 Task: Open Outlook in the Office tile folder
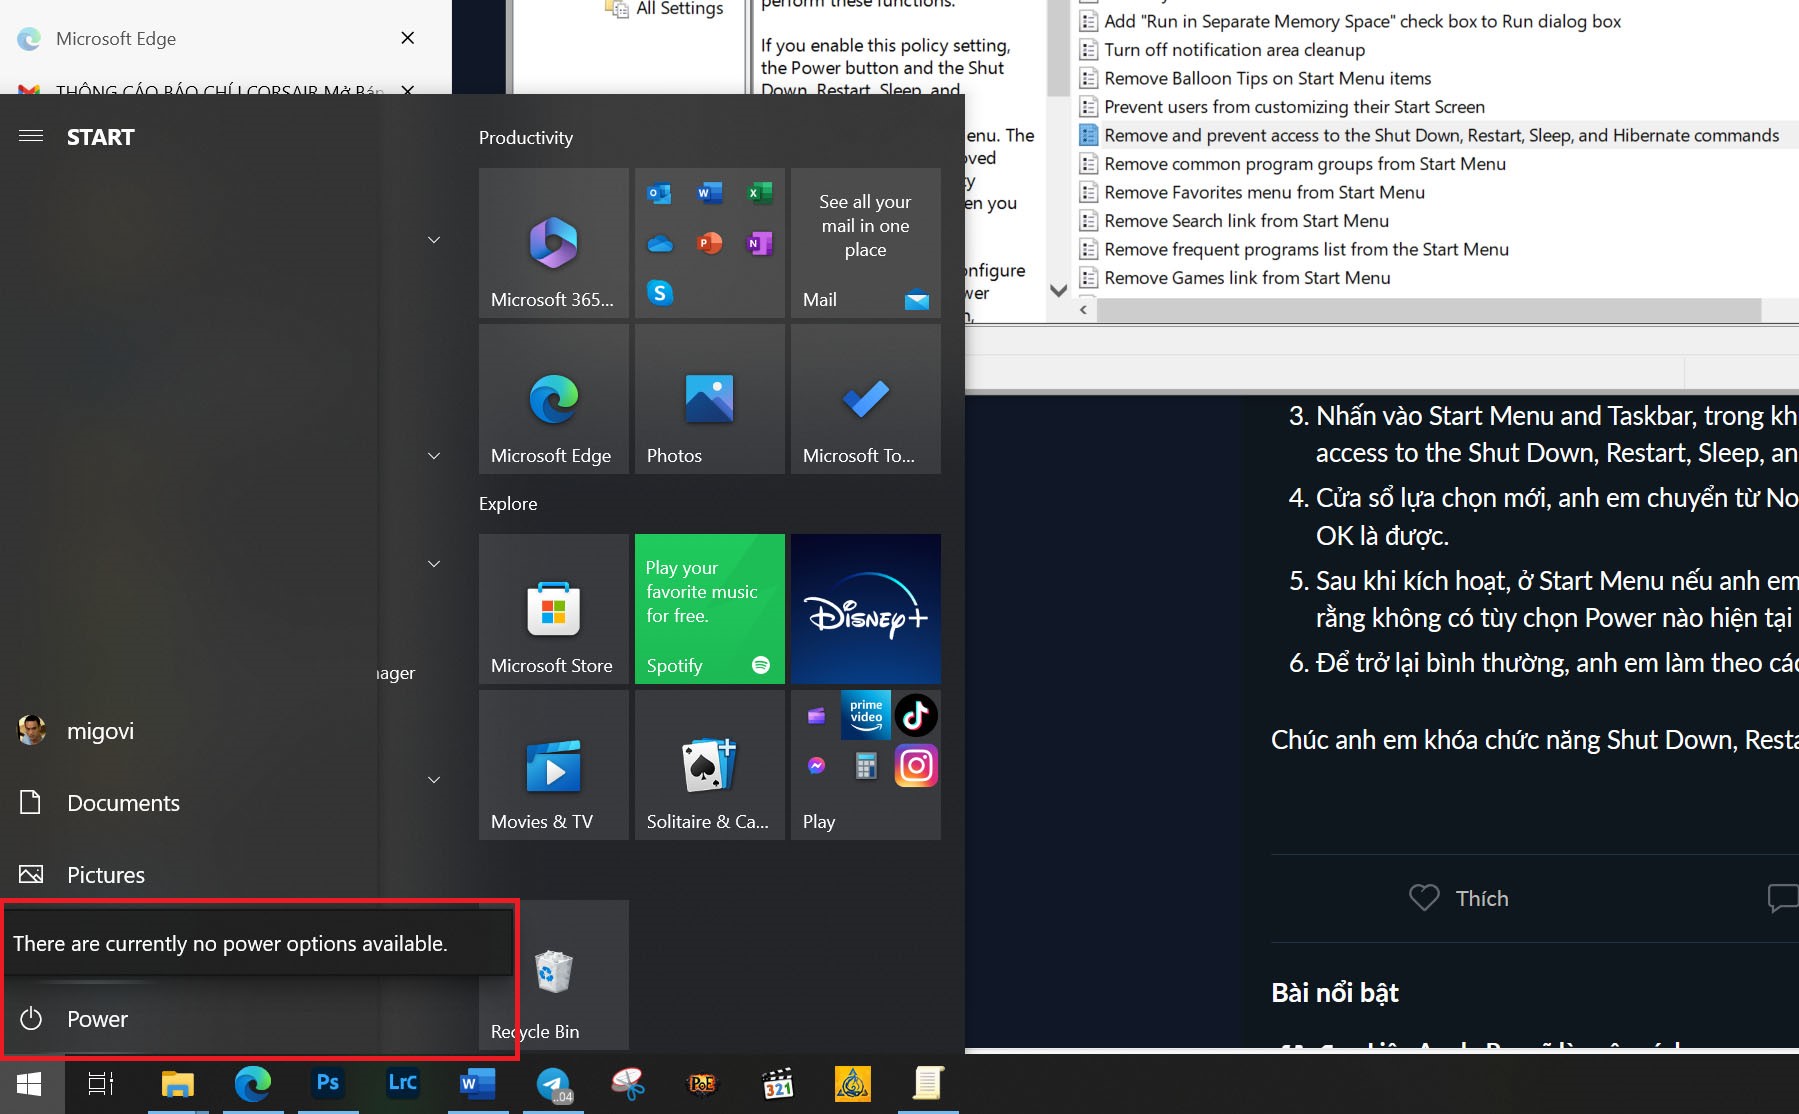tap(659, 193)
